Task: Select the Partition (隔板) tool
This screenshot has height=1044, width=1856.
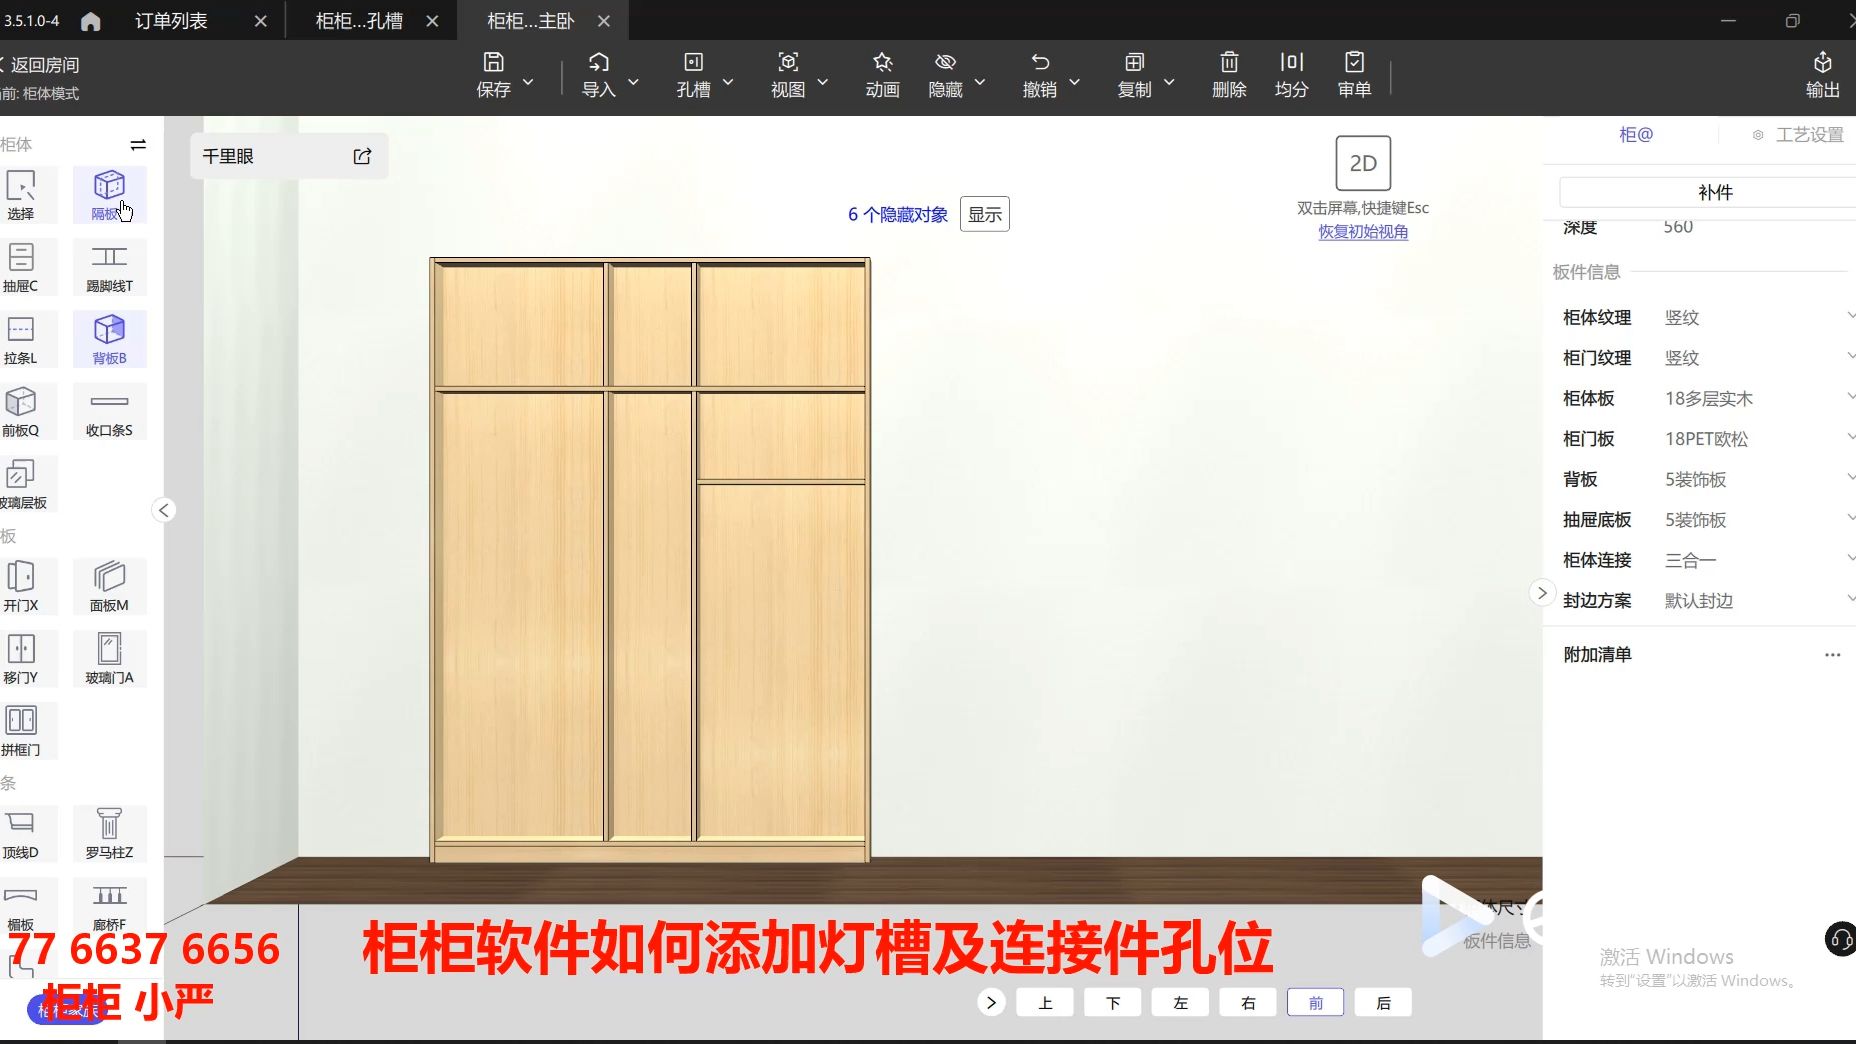Action: point(109,195)
